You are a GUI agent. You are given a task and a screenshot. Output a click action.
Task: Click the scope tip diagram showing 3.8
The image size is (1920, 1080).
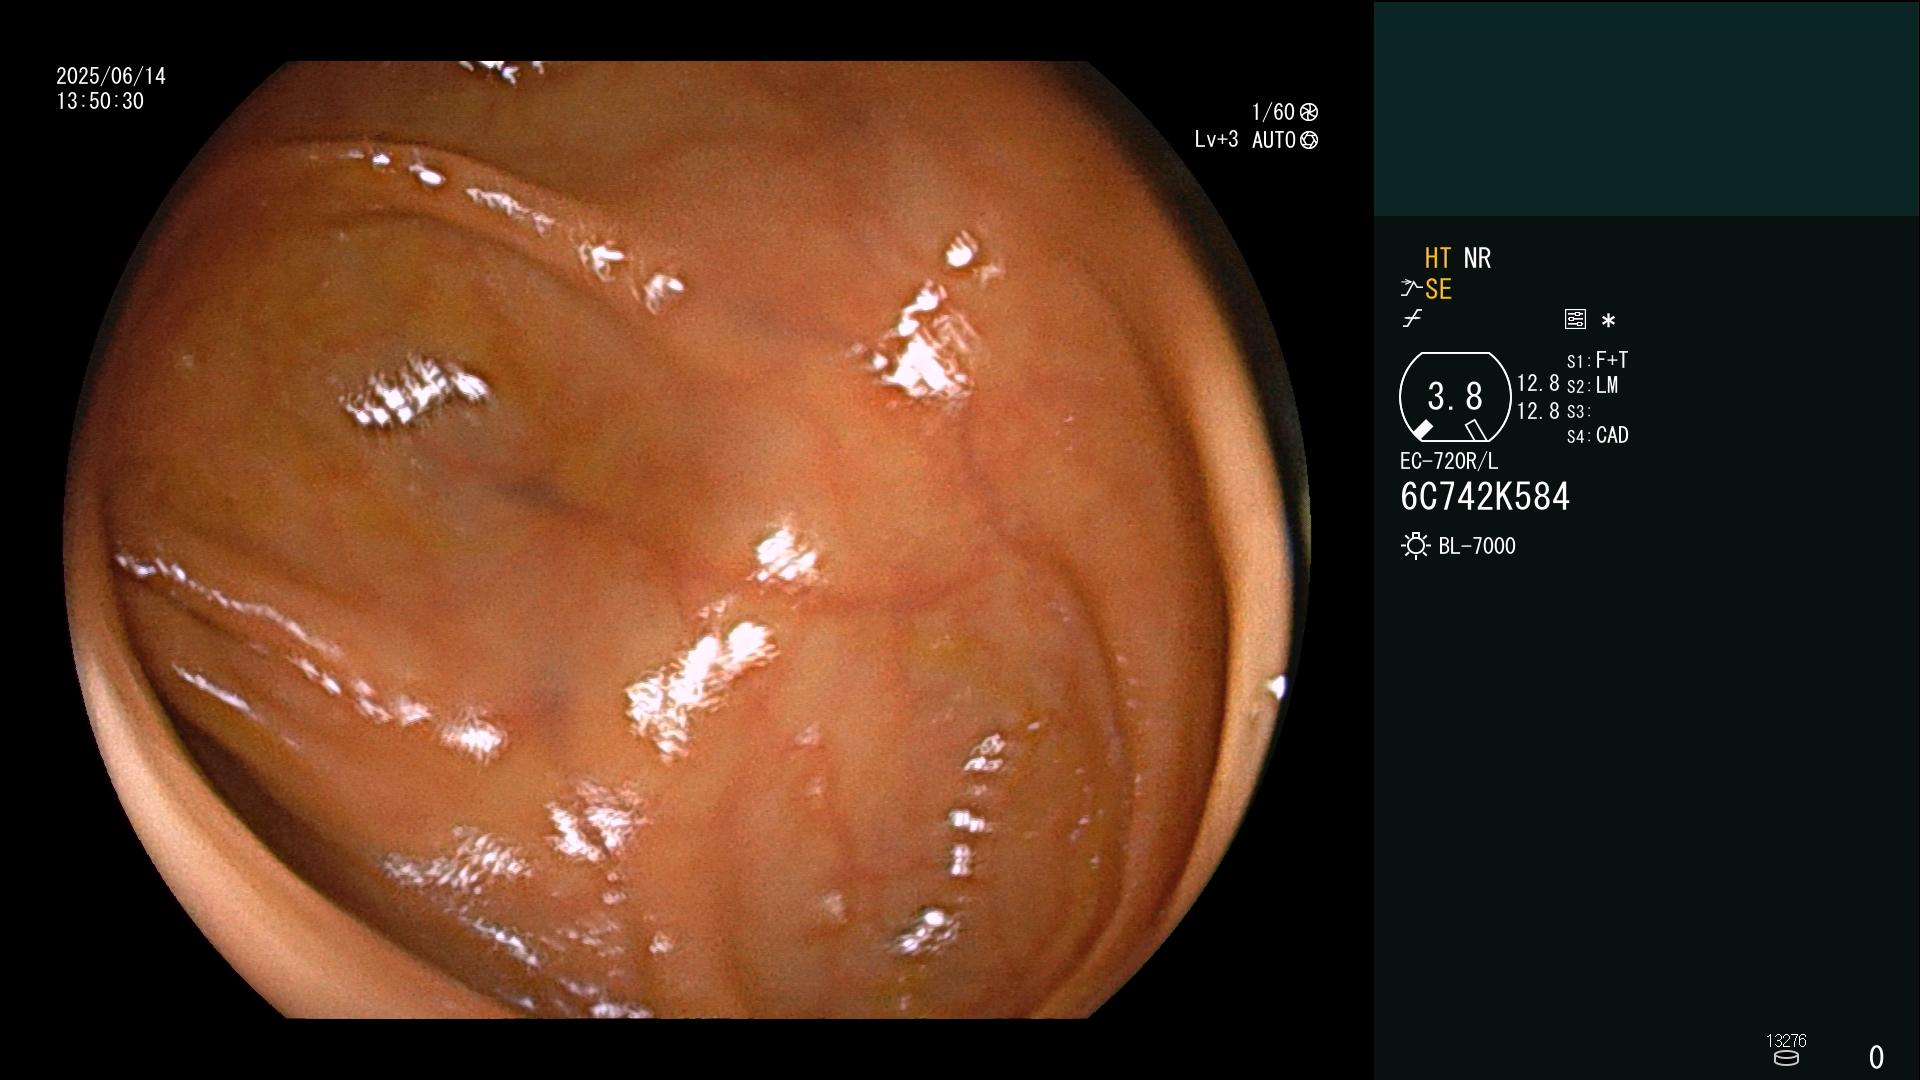tap(1455, 397)
